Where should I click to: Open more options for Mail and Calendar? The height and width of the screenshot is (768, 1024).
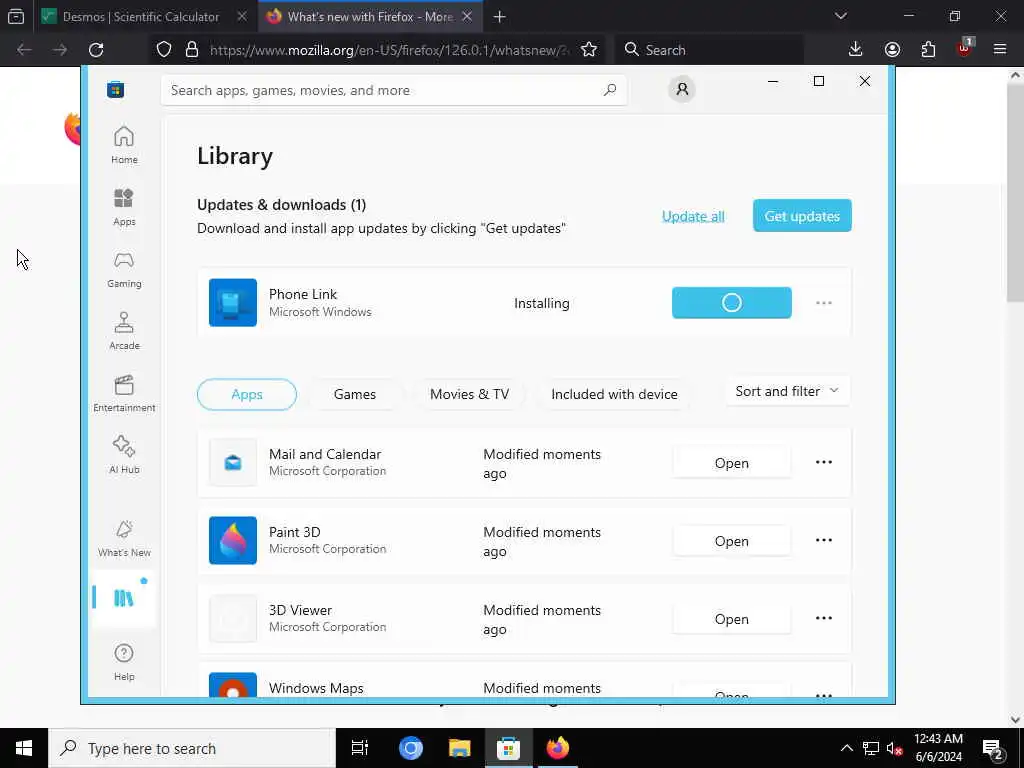824,462
